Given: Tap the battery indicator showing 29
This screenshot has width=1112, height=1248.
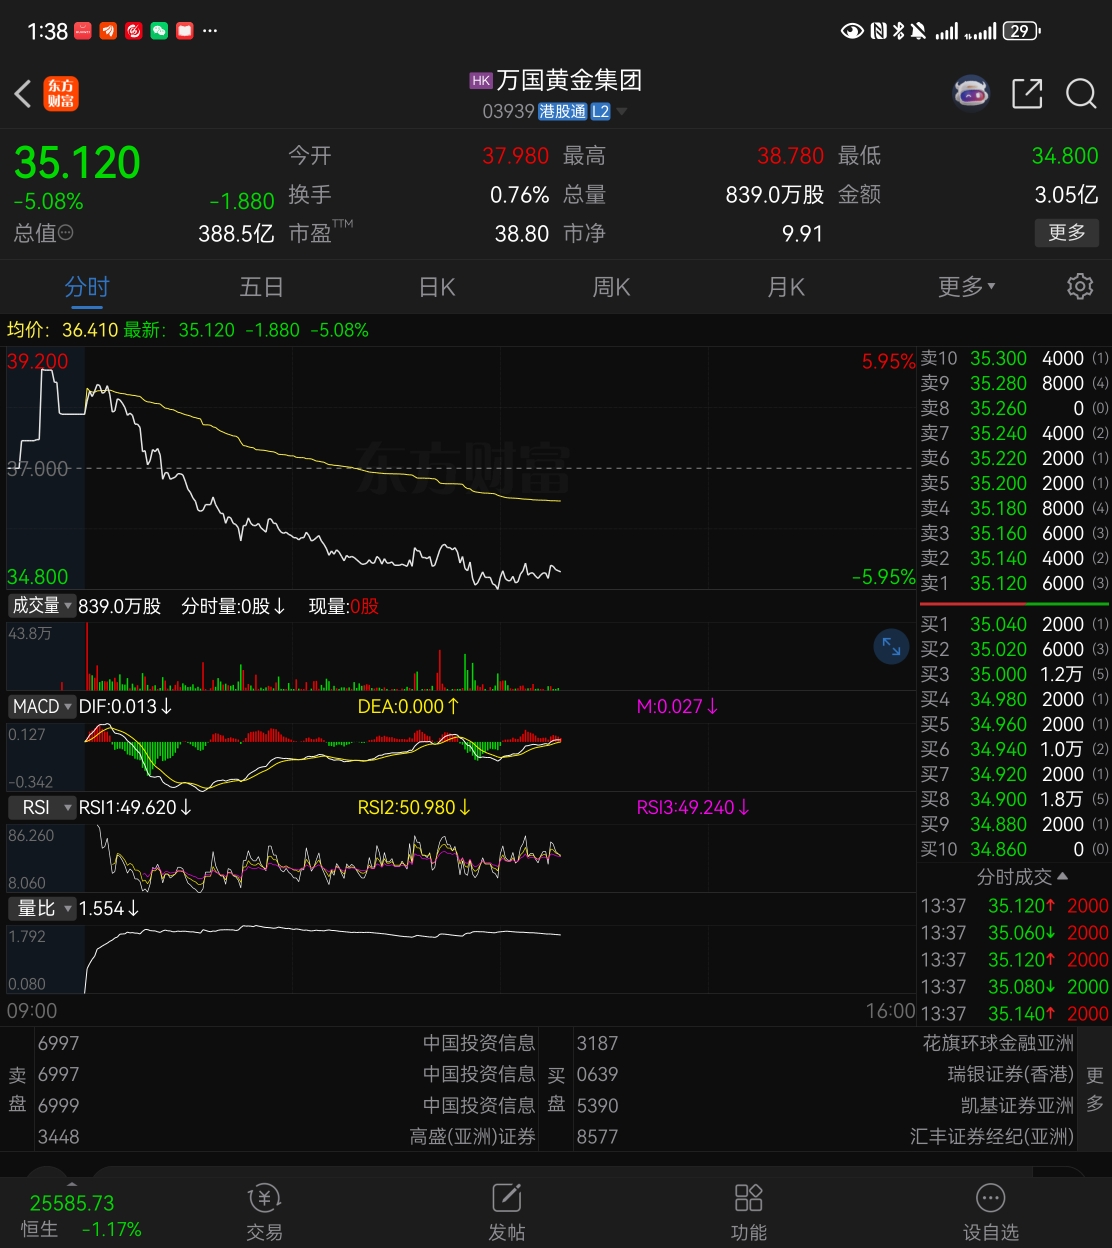Looking at the screenshot, I should pyautogui.click(x=1022, y=31).
